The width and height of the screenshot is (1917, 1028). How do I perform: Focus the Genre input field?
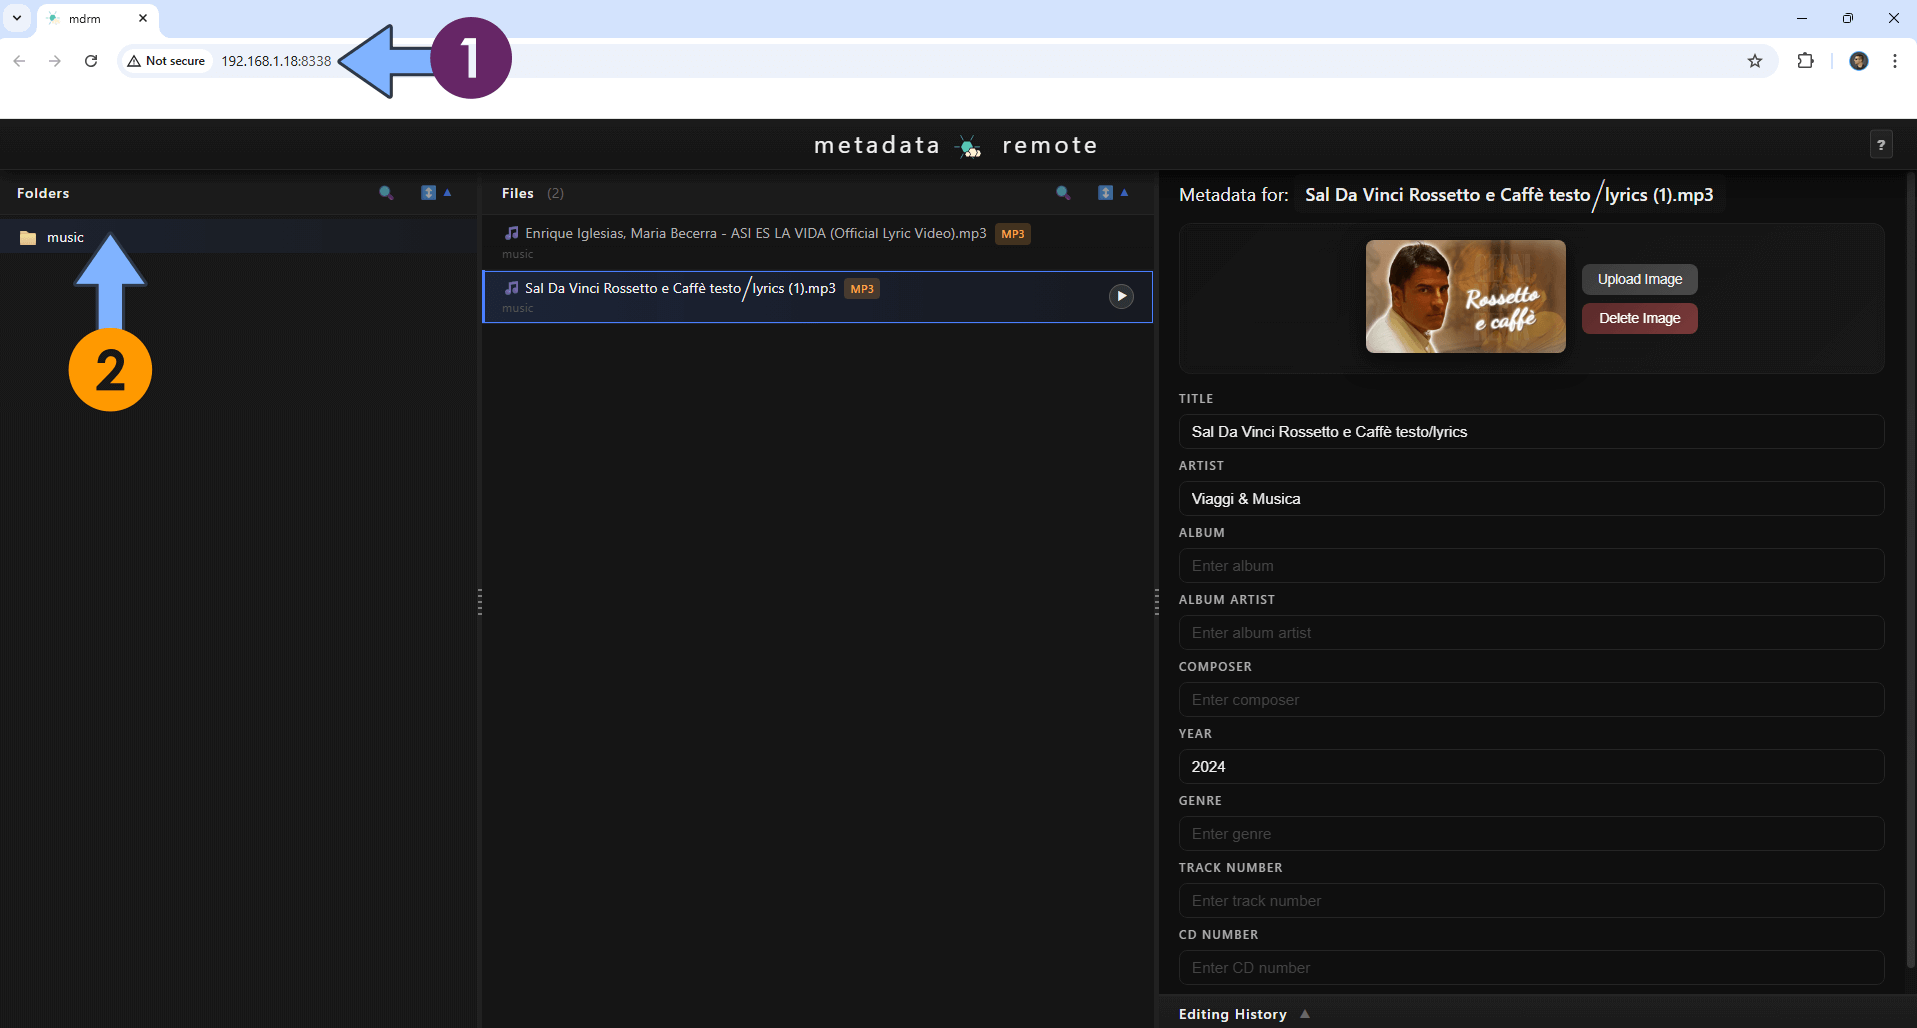tap(1531, 834)
